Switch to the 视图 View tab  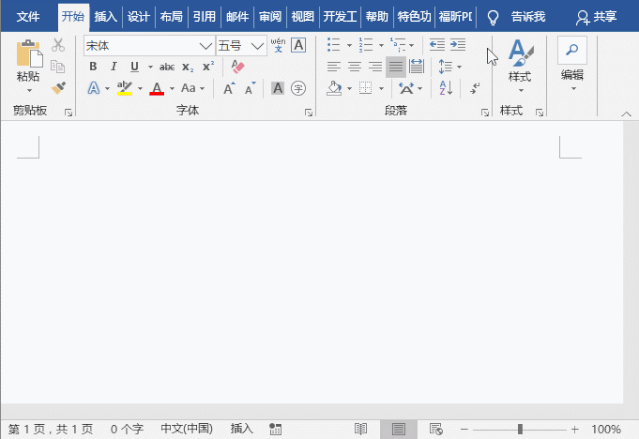pos(302,17)
